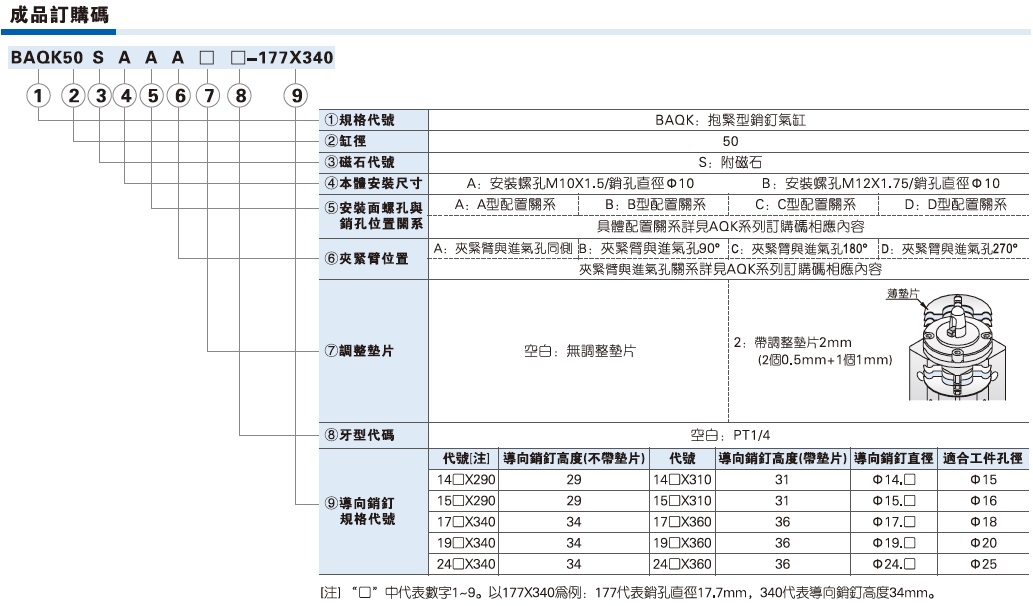Click the 14□X310 code cell
Image resolution: width=1033 pixels, height=606 pixels.
tap(682, 480)
